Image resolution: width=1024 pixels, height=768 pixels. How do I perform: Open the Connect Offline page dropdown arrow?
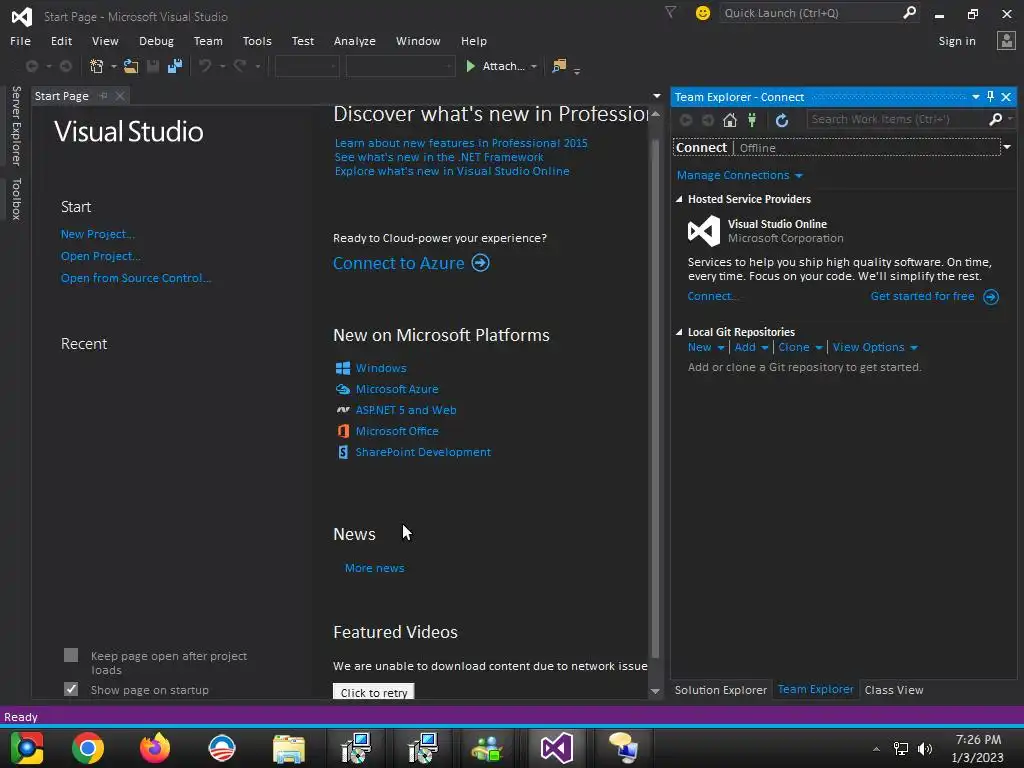coord(1007,147)
